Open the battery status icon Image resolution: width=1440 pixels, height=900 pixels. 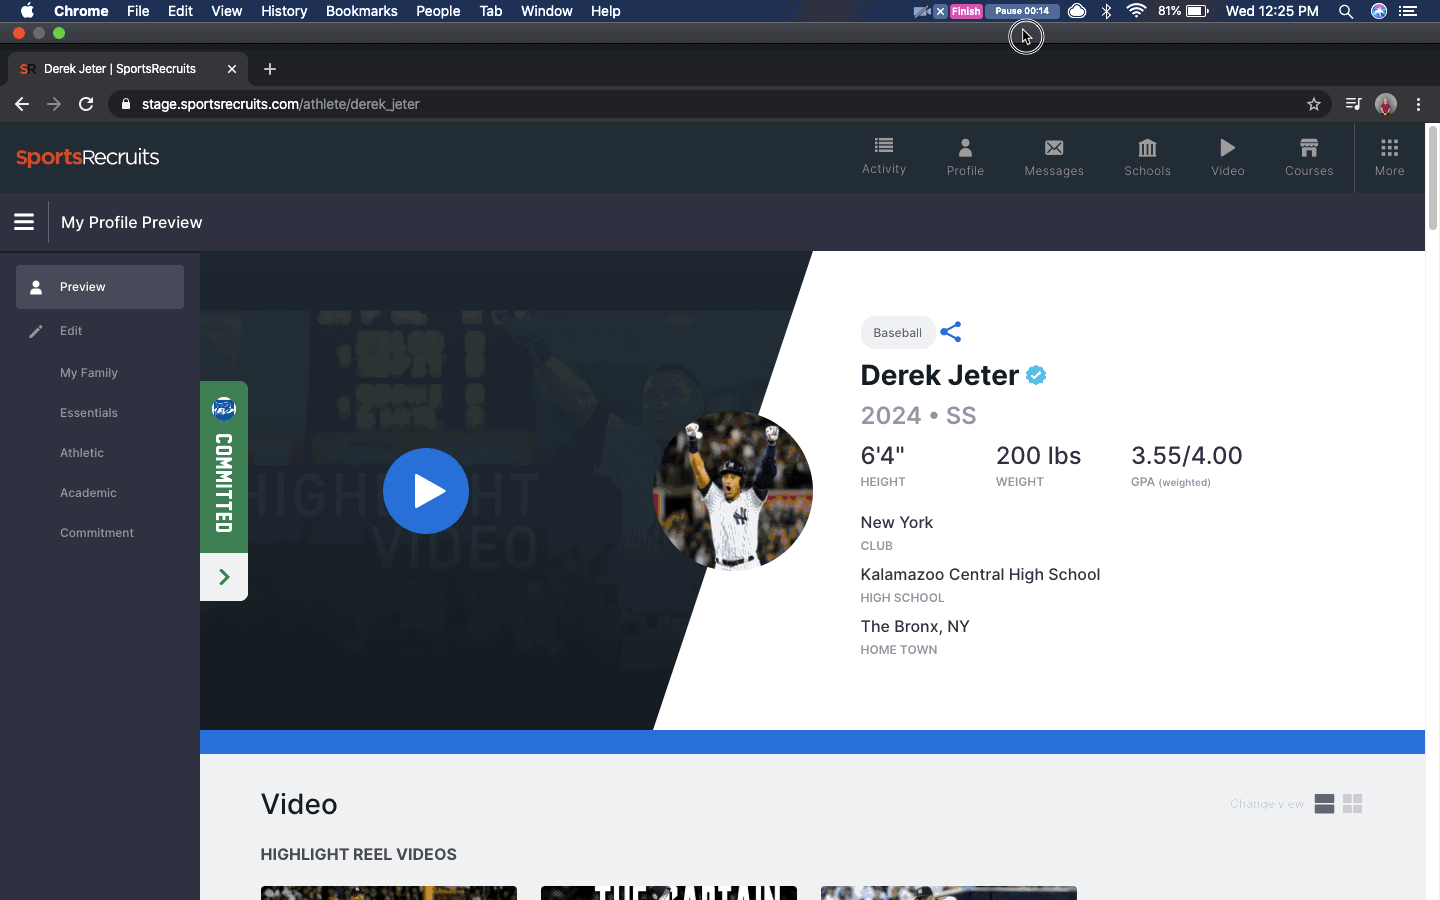click(x=1197, y=11)
